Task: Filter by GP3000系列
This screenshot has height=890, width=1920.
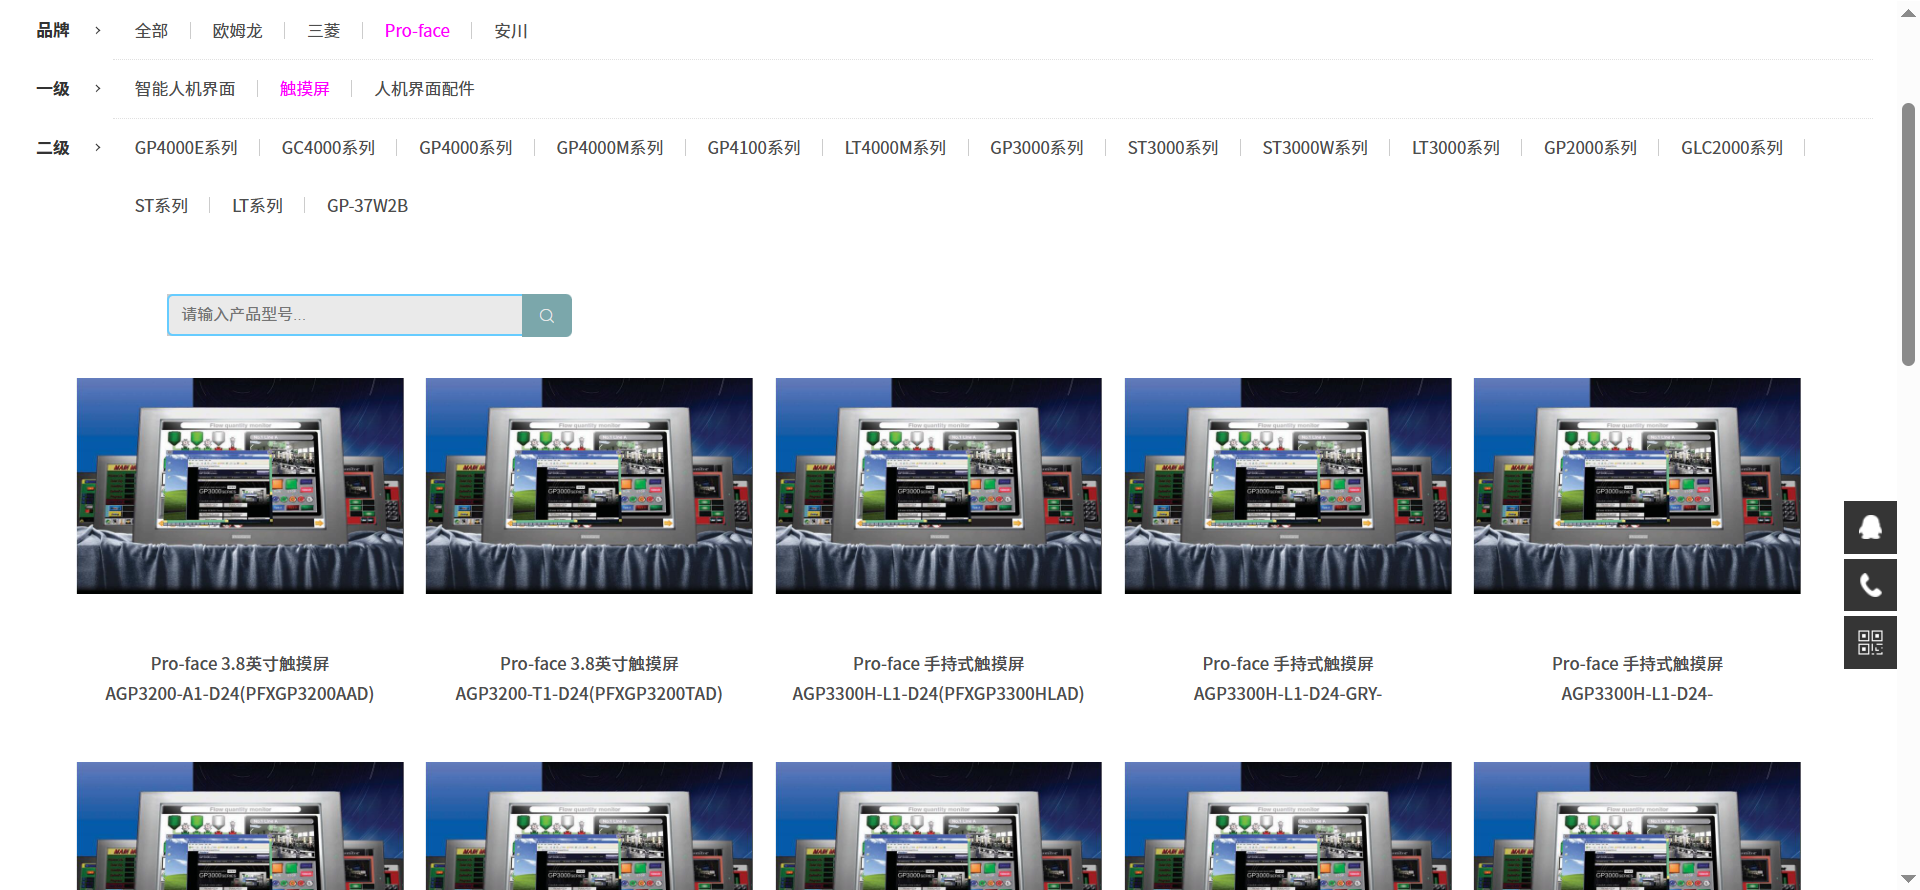Action: [x=1037, y=148]
